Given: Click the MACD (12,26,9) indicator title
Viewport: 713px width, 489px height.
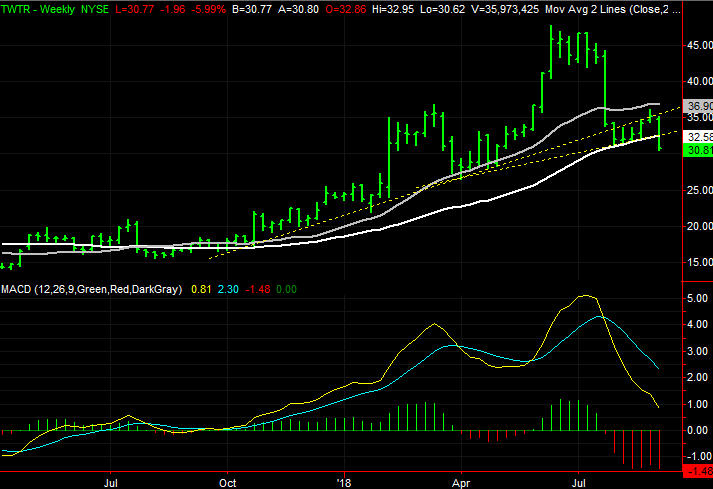Looking at the screenshot, I should click(x=91, y=289).
